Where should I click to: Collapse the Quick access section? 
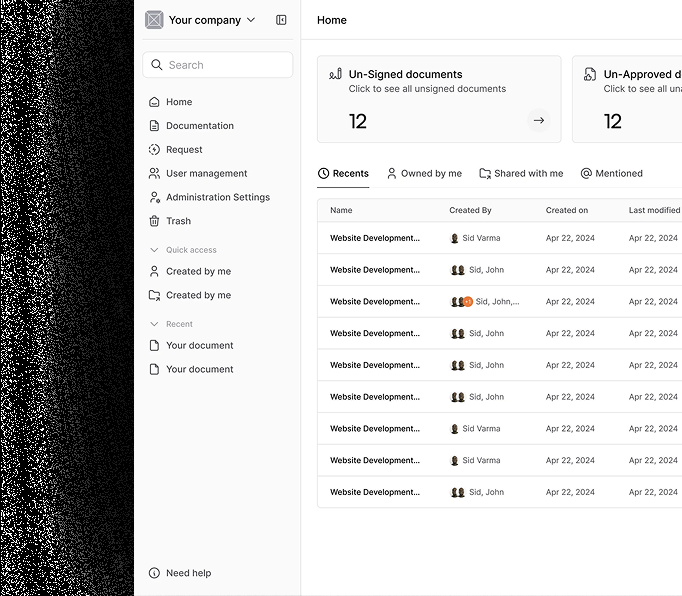154,250
